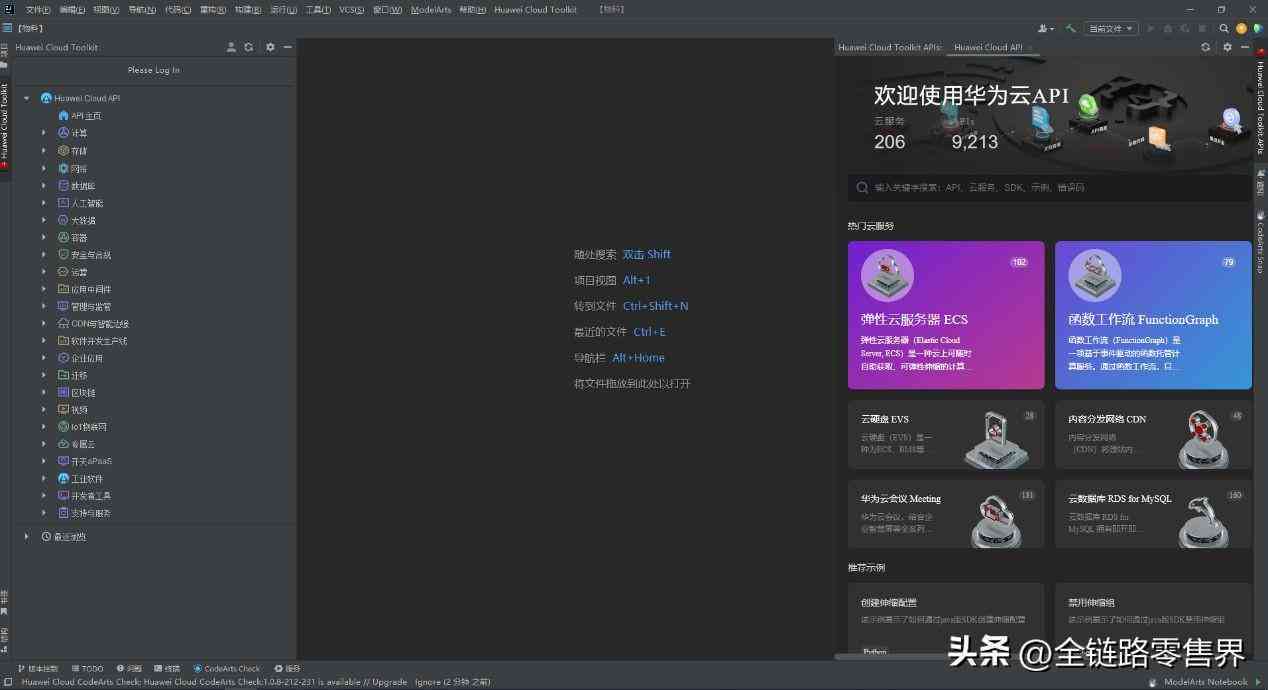Image resolution: width=1268 pixels, height=690 pixels.
Task: Open the Huawei Cloud Toolkit left sidebar tab
Action: [x=4, y=125]
